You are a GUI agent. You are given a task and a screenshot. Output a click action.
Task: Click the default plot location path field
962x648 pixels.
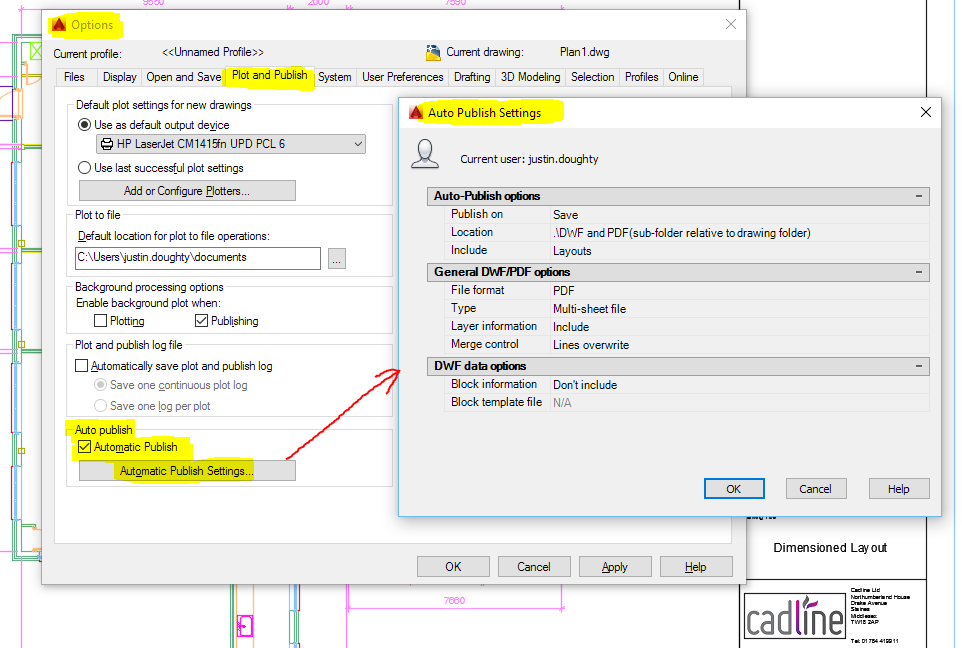pos(198,258)
